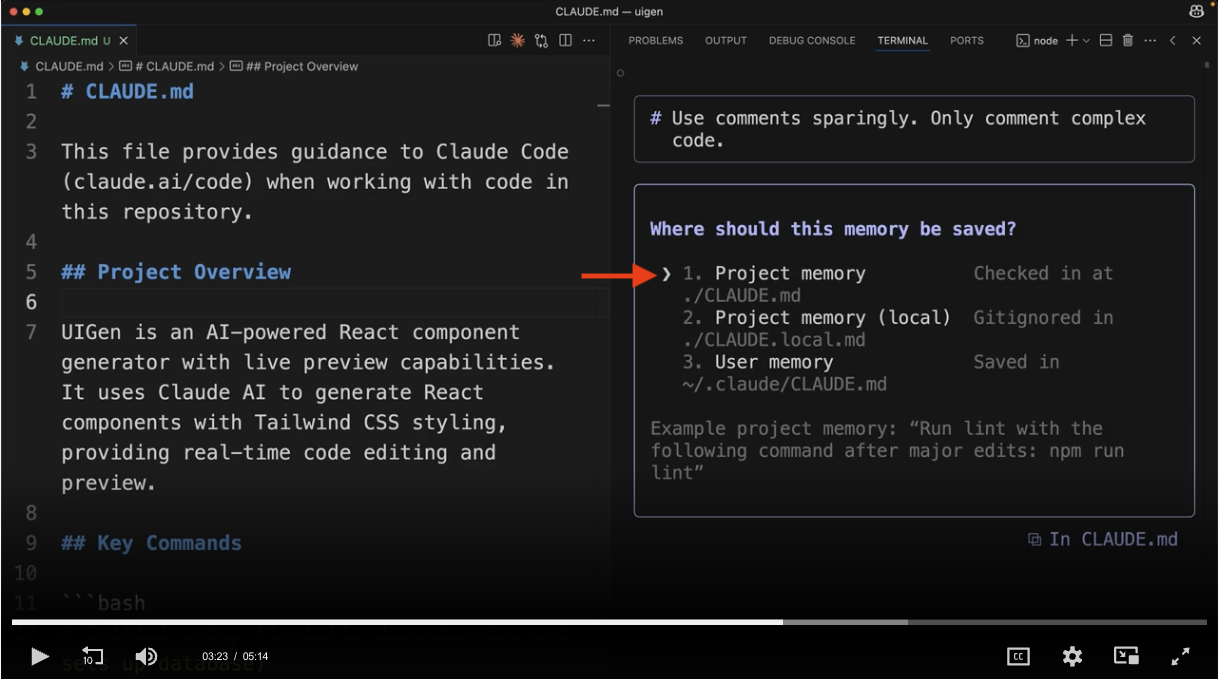The height and width of the screenshot is (679, 1219).
Task: Split the terminal pane
Action: pos(1106,41)
